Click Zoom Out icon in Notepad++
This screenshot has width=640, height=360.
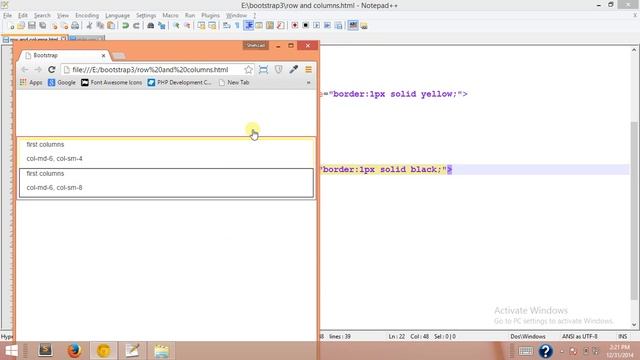(x=187, y=26)
